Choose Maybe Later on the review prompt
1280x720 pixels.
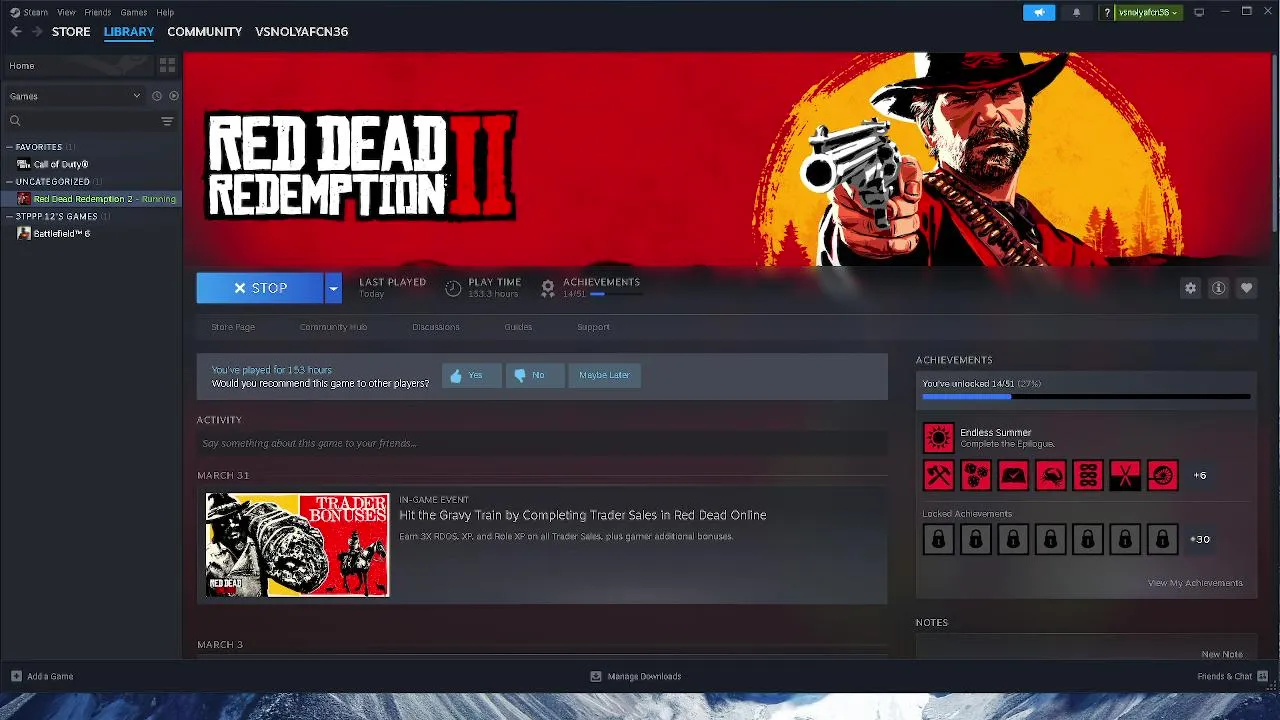(x=604, y=375)
